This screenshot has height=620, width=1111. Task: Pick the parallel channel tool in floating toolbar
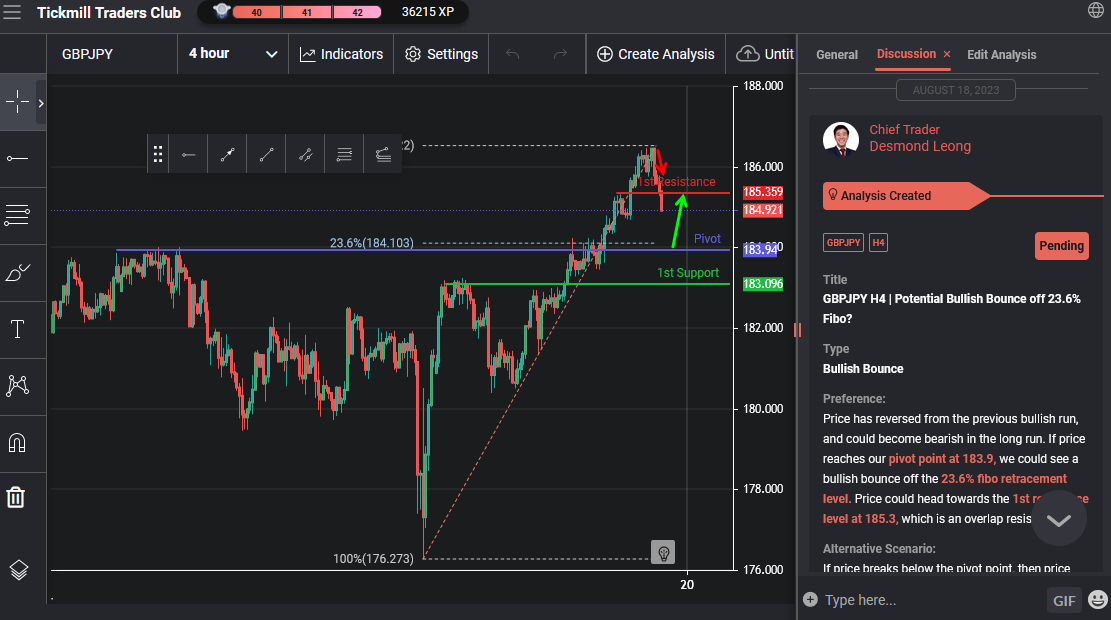[305, 154]
